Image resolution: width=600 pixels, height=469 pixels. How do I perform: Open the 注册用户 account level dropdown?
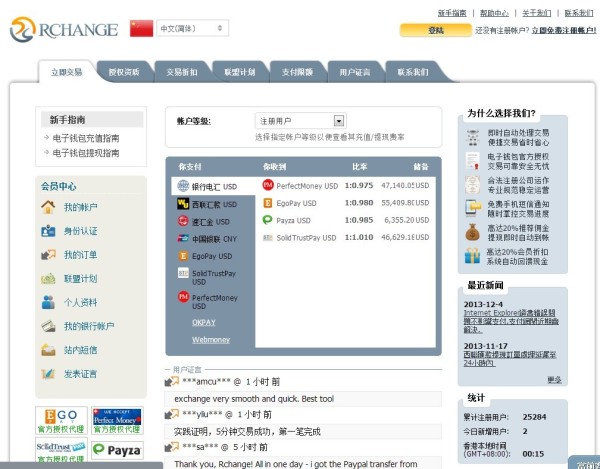[301, 121]
